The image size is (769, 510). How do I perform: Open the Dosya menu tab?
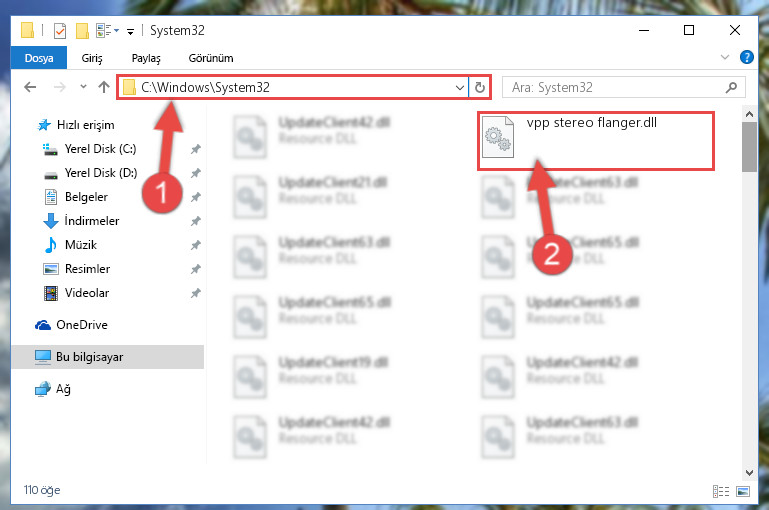[39, 58]
